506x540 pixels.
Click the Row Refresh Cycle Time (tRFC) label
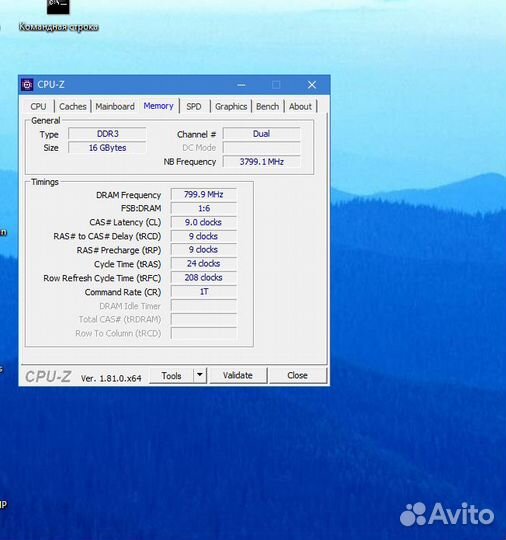(x=102, y=278)
